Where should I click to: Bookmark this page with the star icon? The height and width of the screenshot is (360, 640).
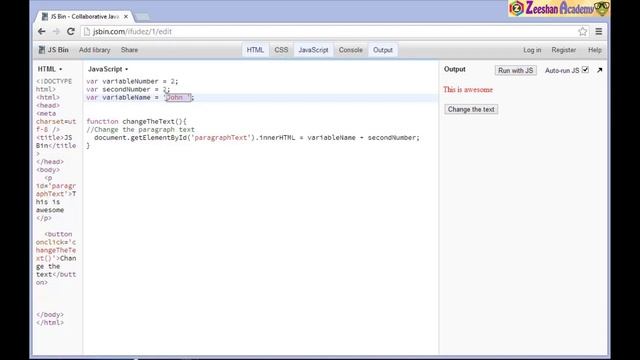pyautogui.click(x=583, y=31)
